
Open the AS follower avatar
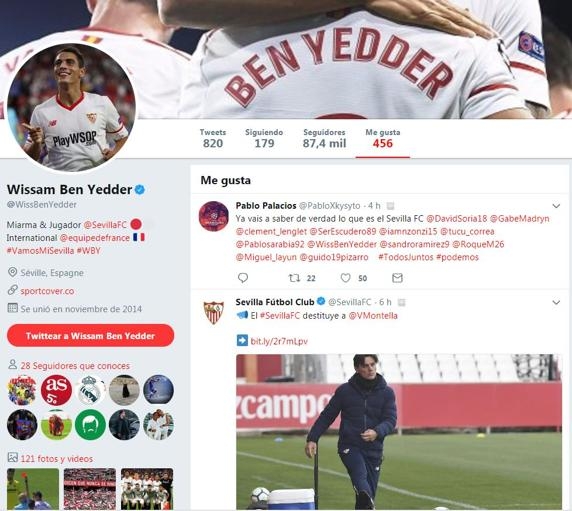click(x=56, y=390)
